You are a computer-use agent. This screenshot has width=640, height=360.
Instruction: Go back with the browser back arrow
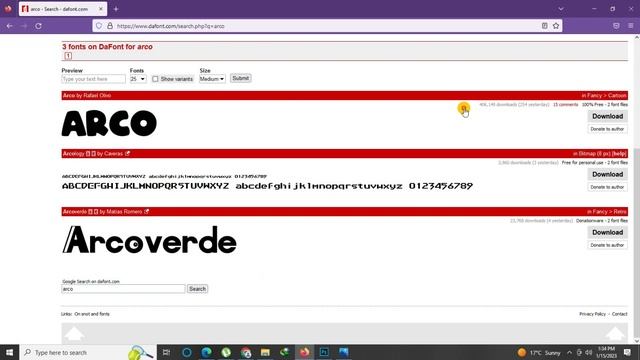pos(9,26)
